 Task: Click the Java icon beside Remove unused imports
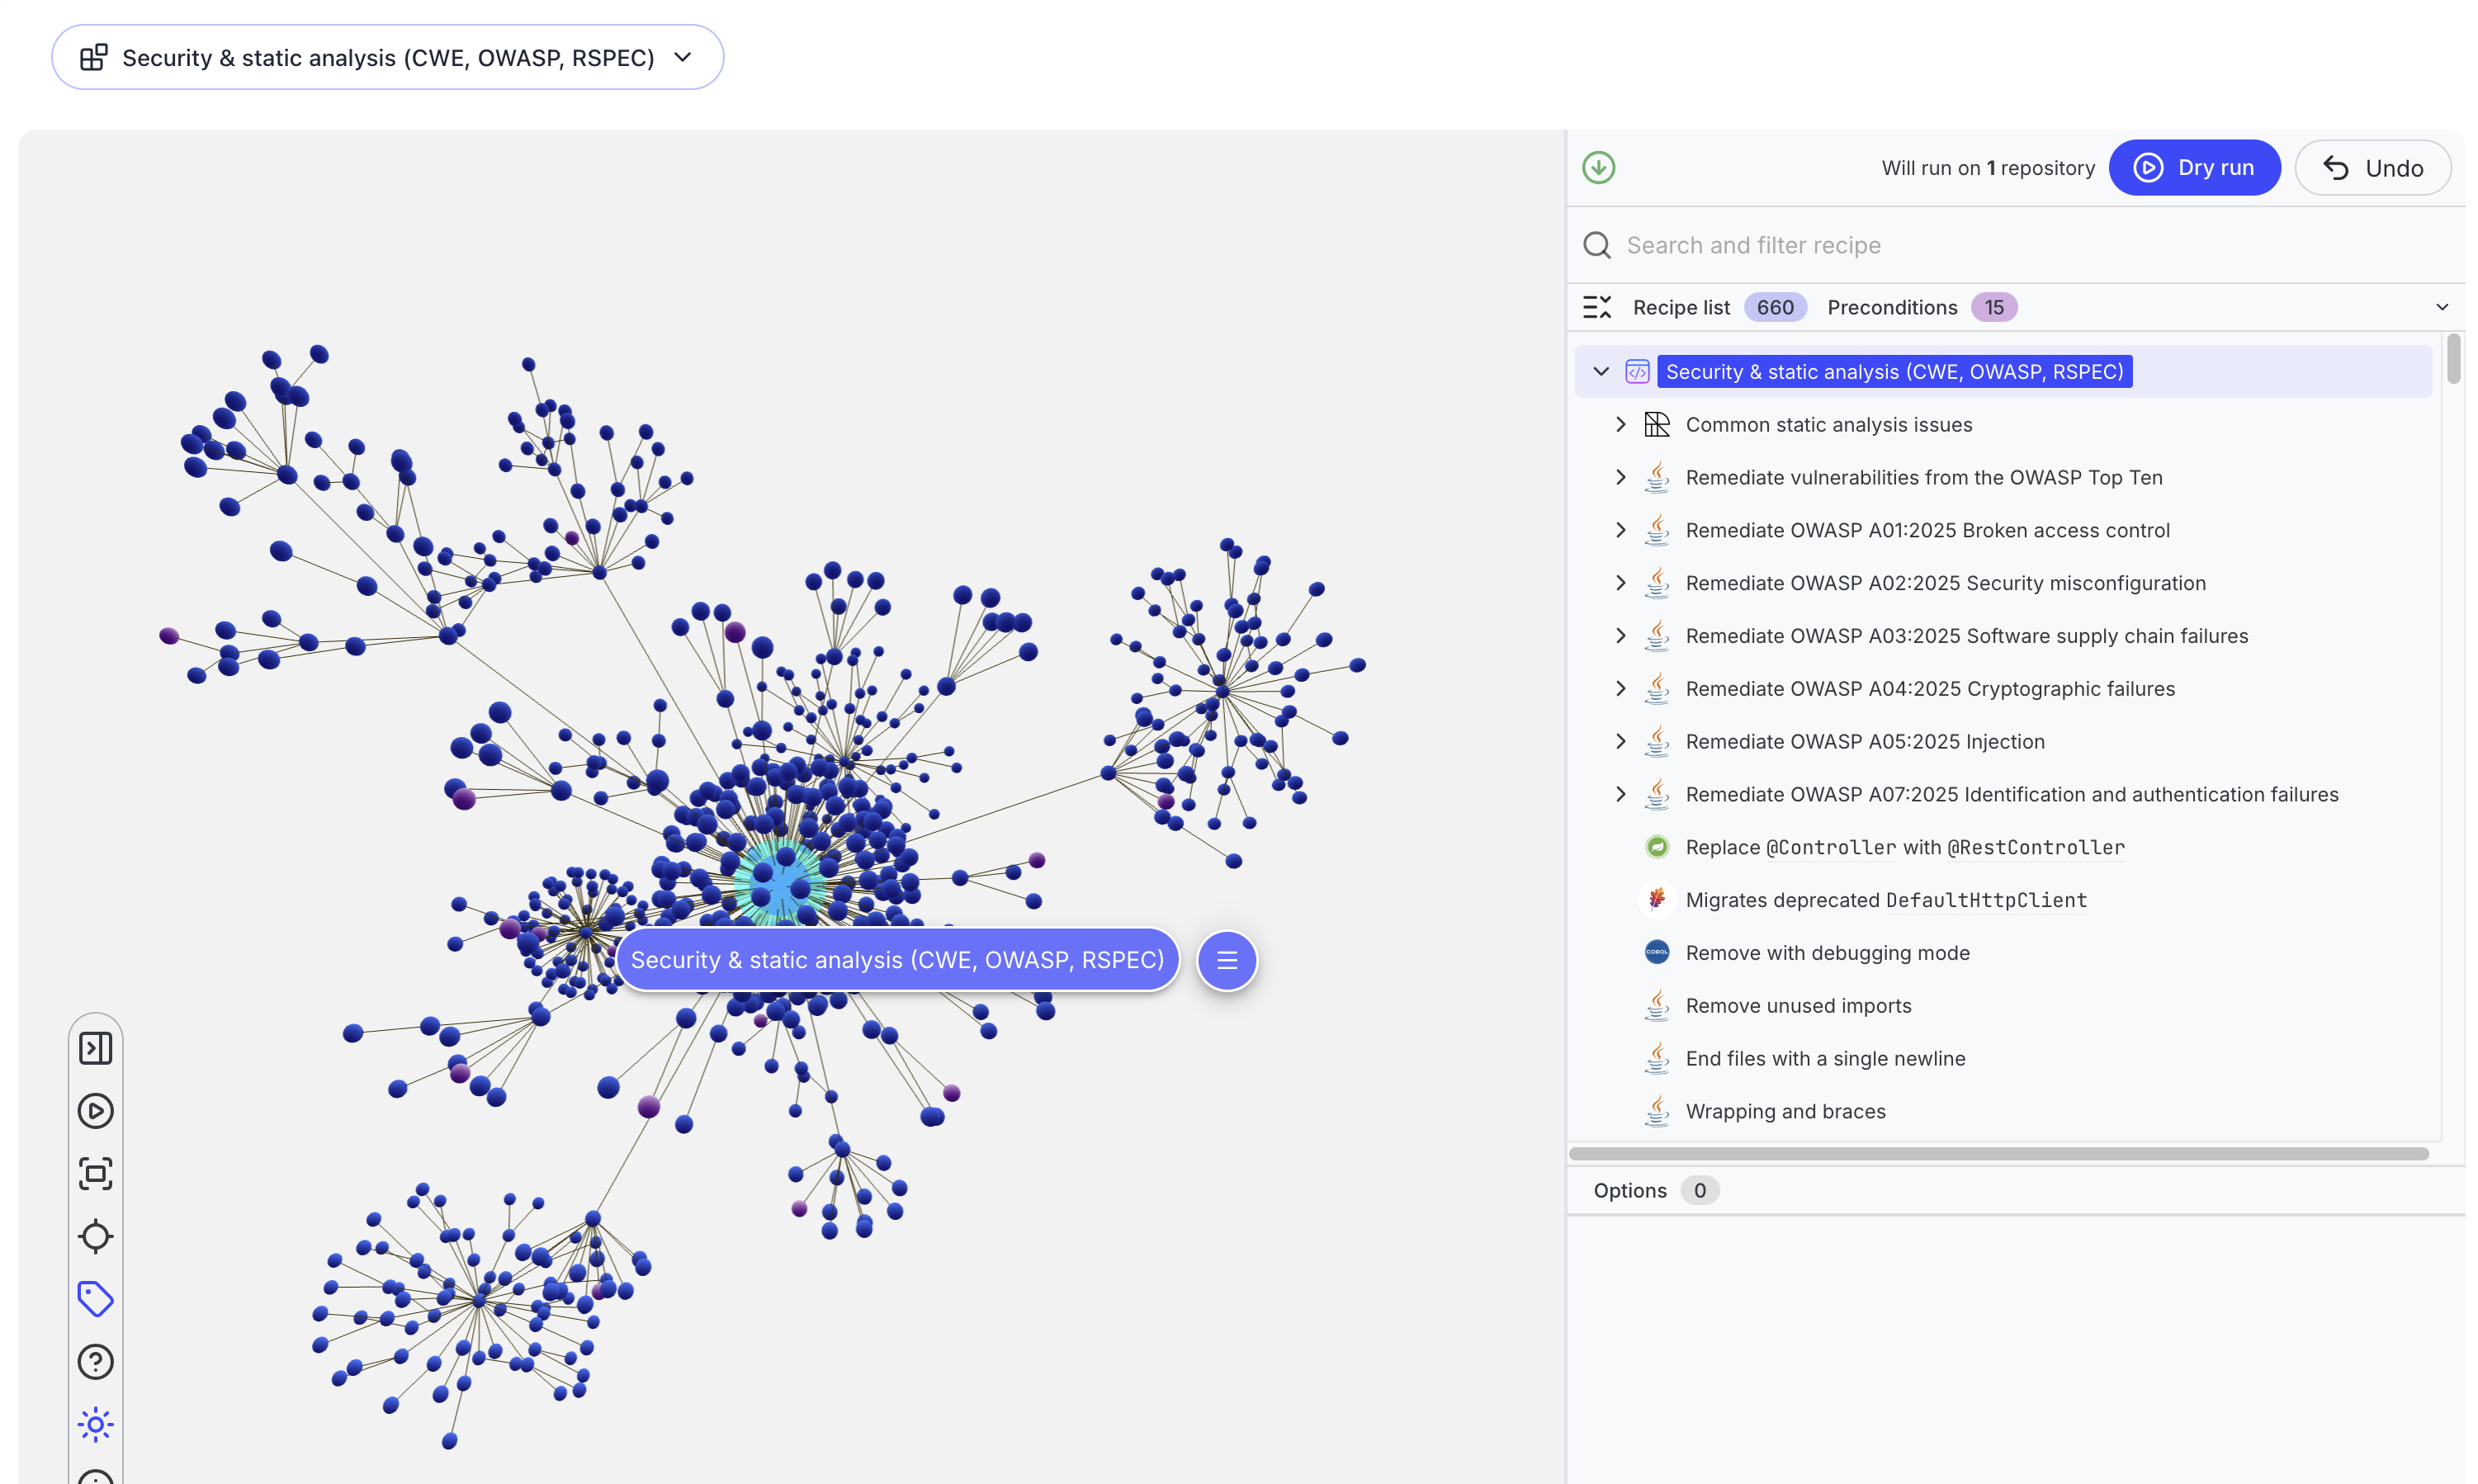[x=1656, y=1005]
